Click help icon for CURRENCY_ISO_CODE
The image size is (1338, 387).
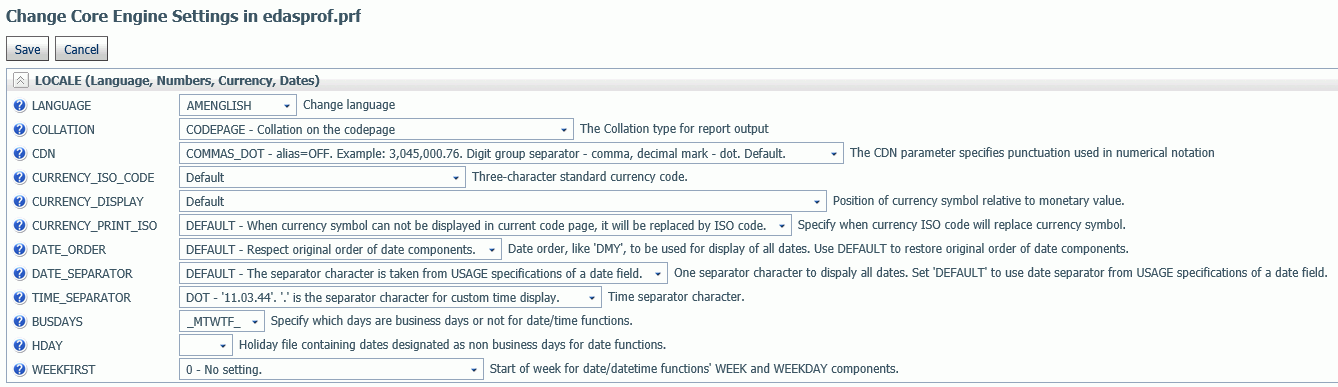(x=20, y=177)
